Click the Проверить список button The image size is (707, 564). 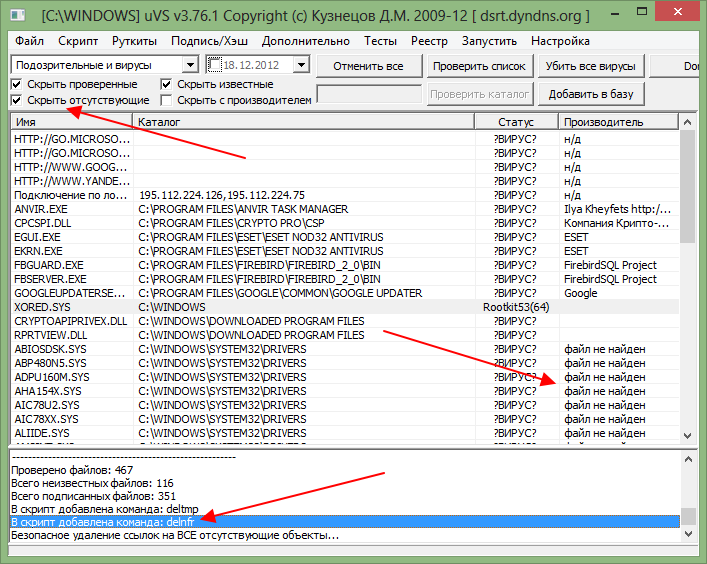479,66
